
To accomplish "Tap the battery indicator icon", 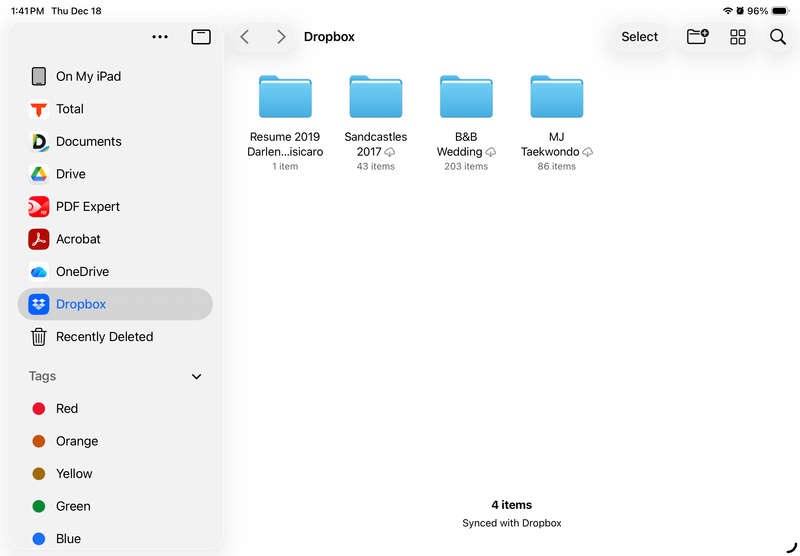I will pos(781,11).
